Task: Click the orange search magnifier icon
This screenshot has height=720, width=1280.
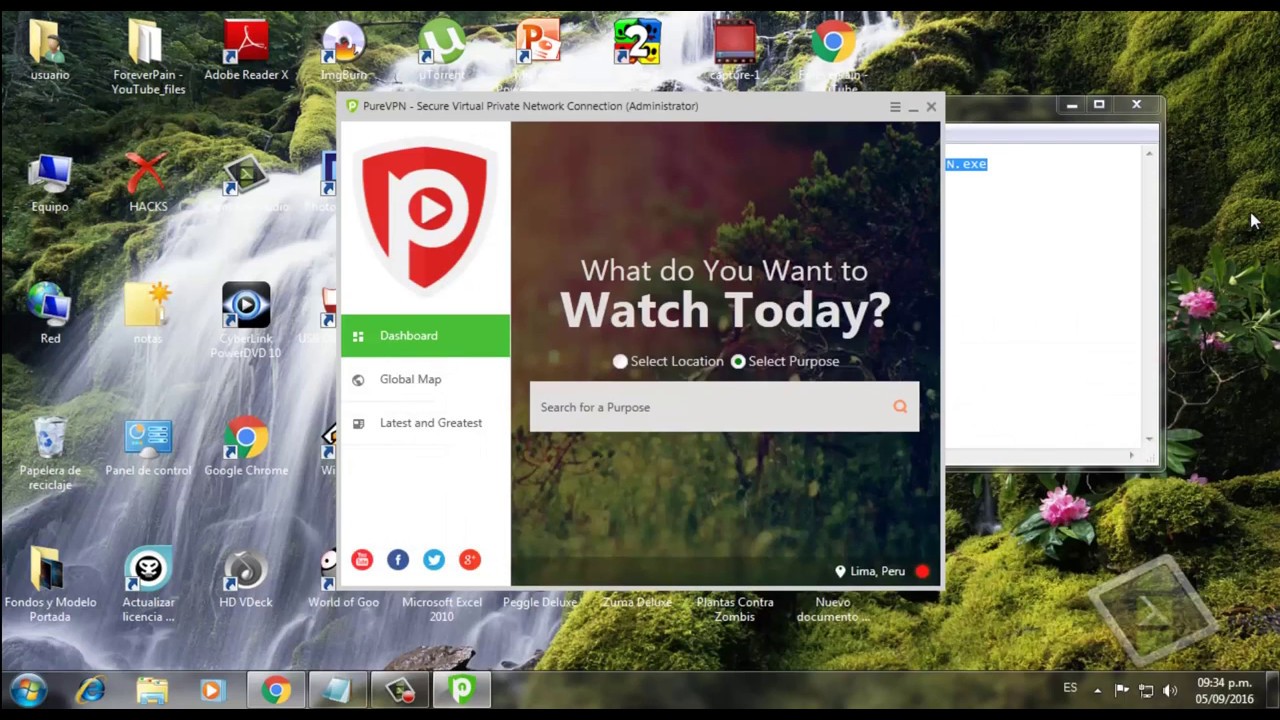Action: [x=900, y=407]
